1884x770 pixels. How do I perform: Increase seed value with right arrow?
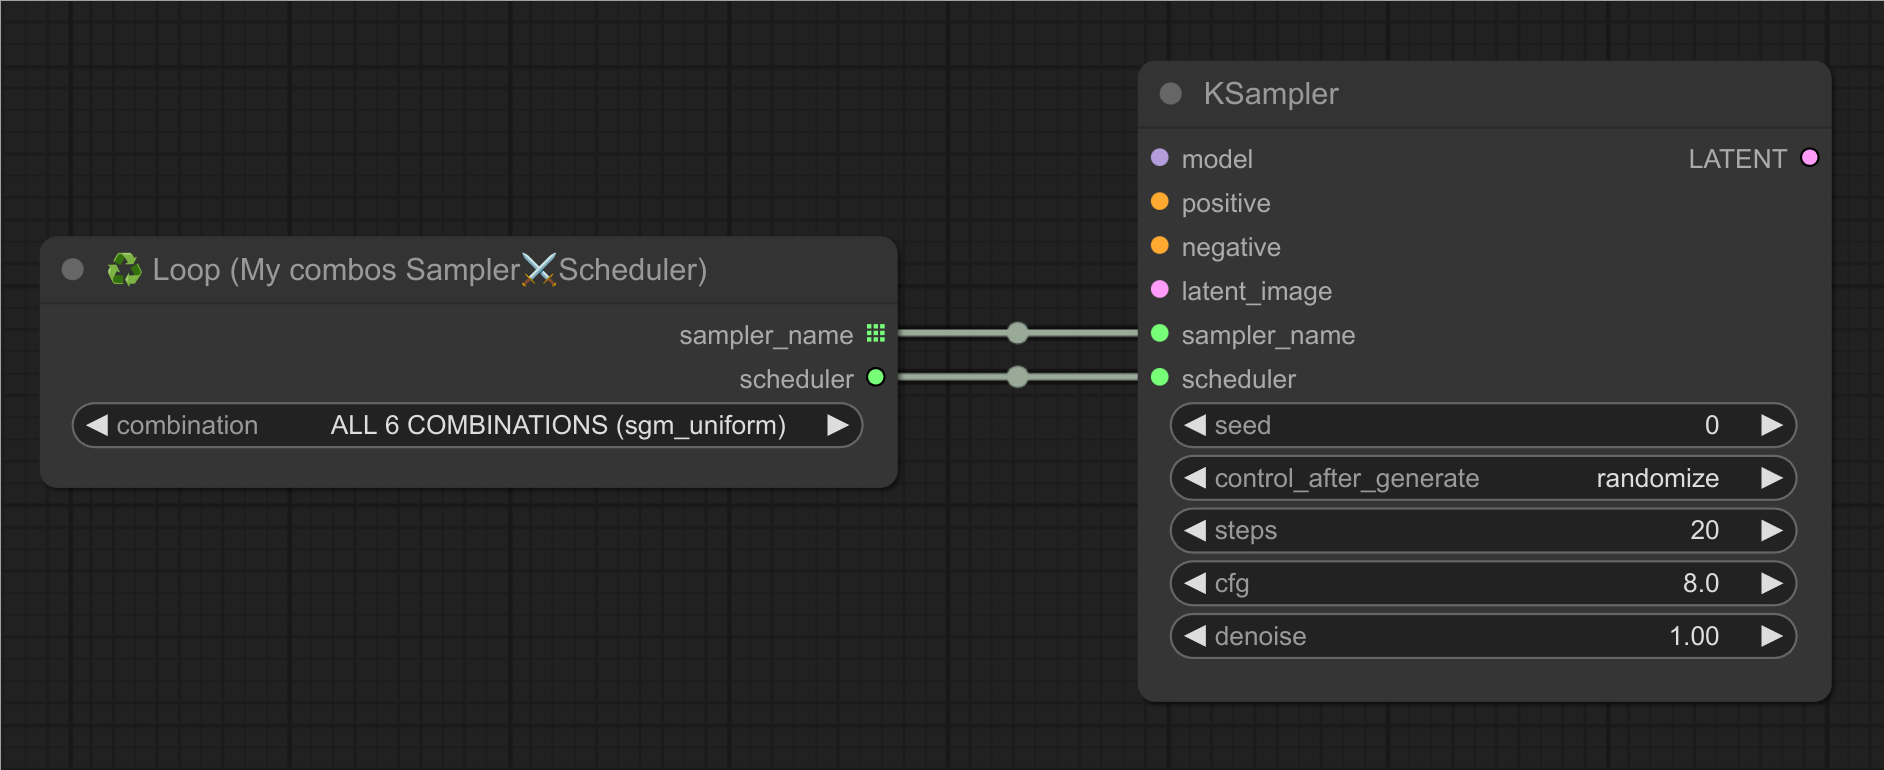(1771, 426)
